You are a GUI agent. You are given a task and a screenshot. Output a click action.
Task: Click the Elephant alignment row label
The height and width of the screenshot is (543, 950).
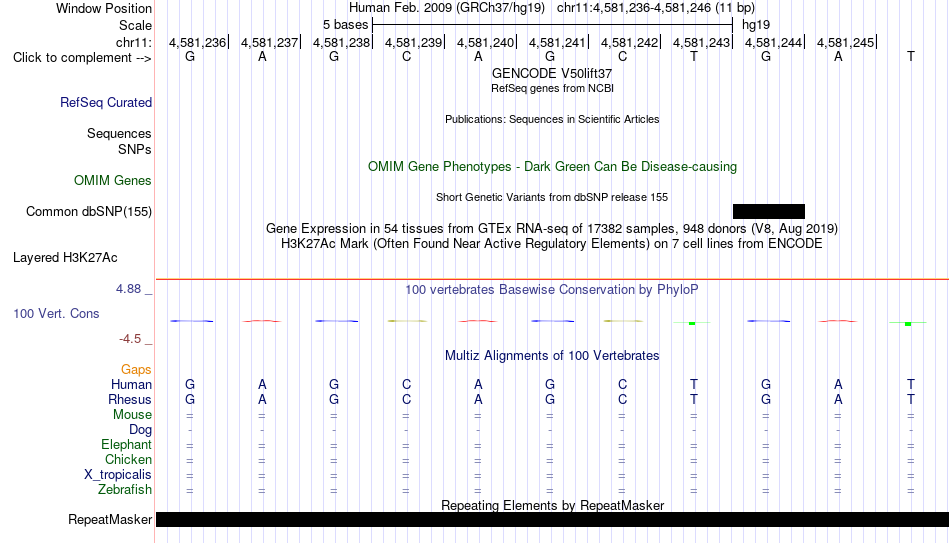click(126, 445)
